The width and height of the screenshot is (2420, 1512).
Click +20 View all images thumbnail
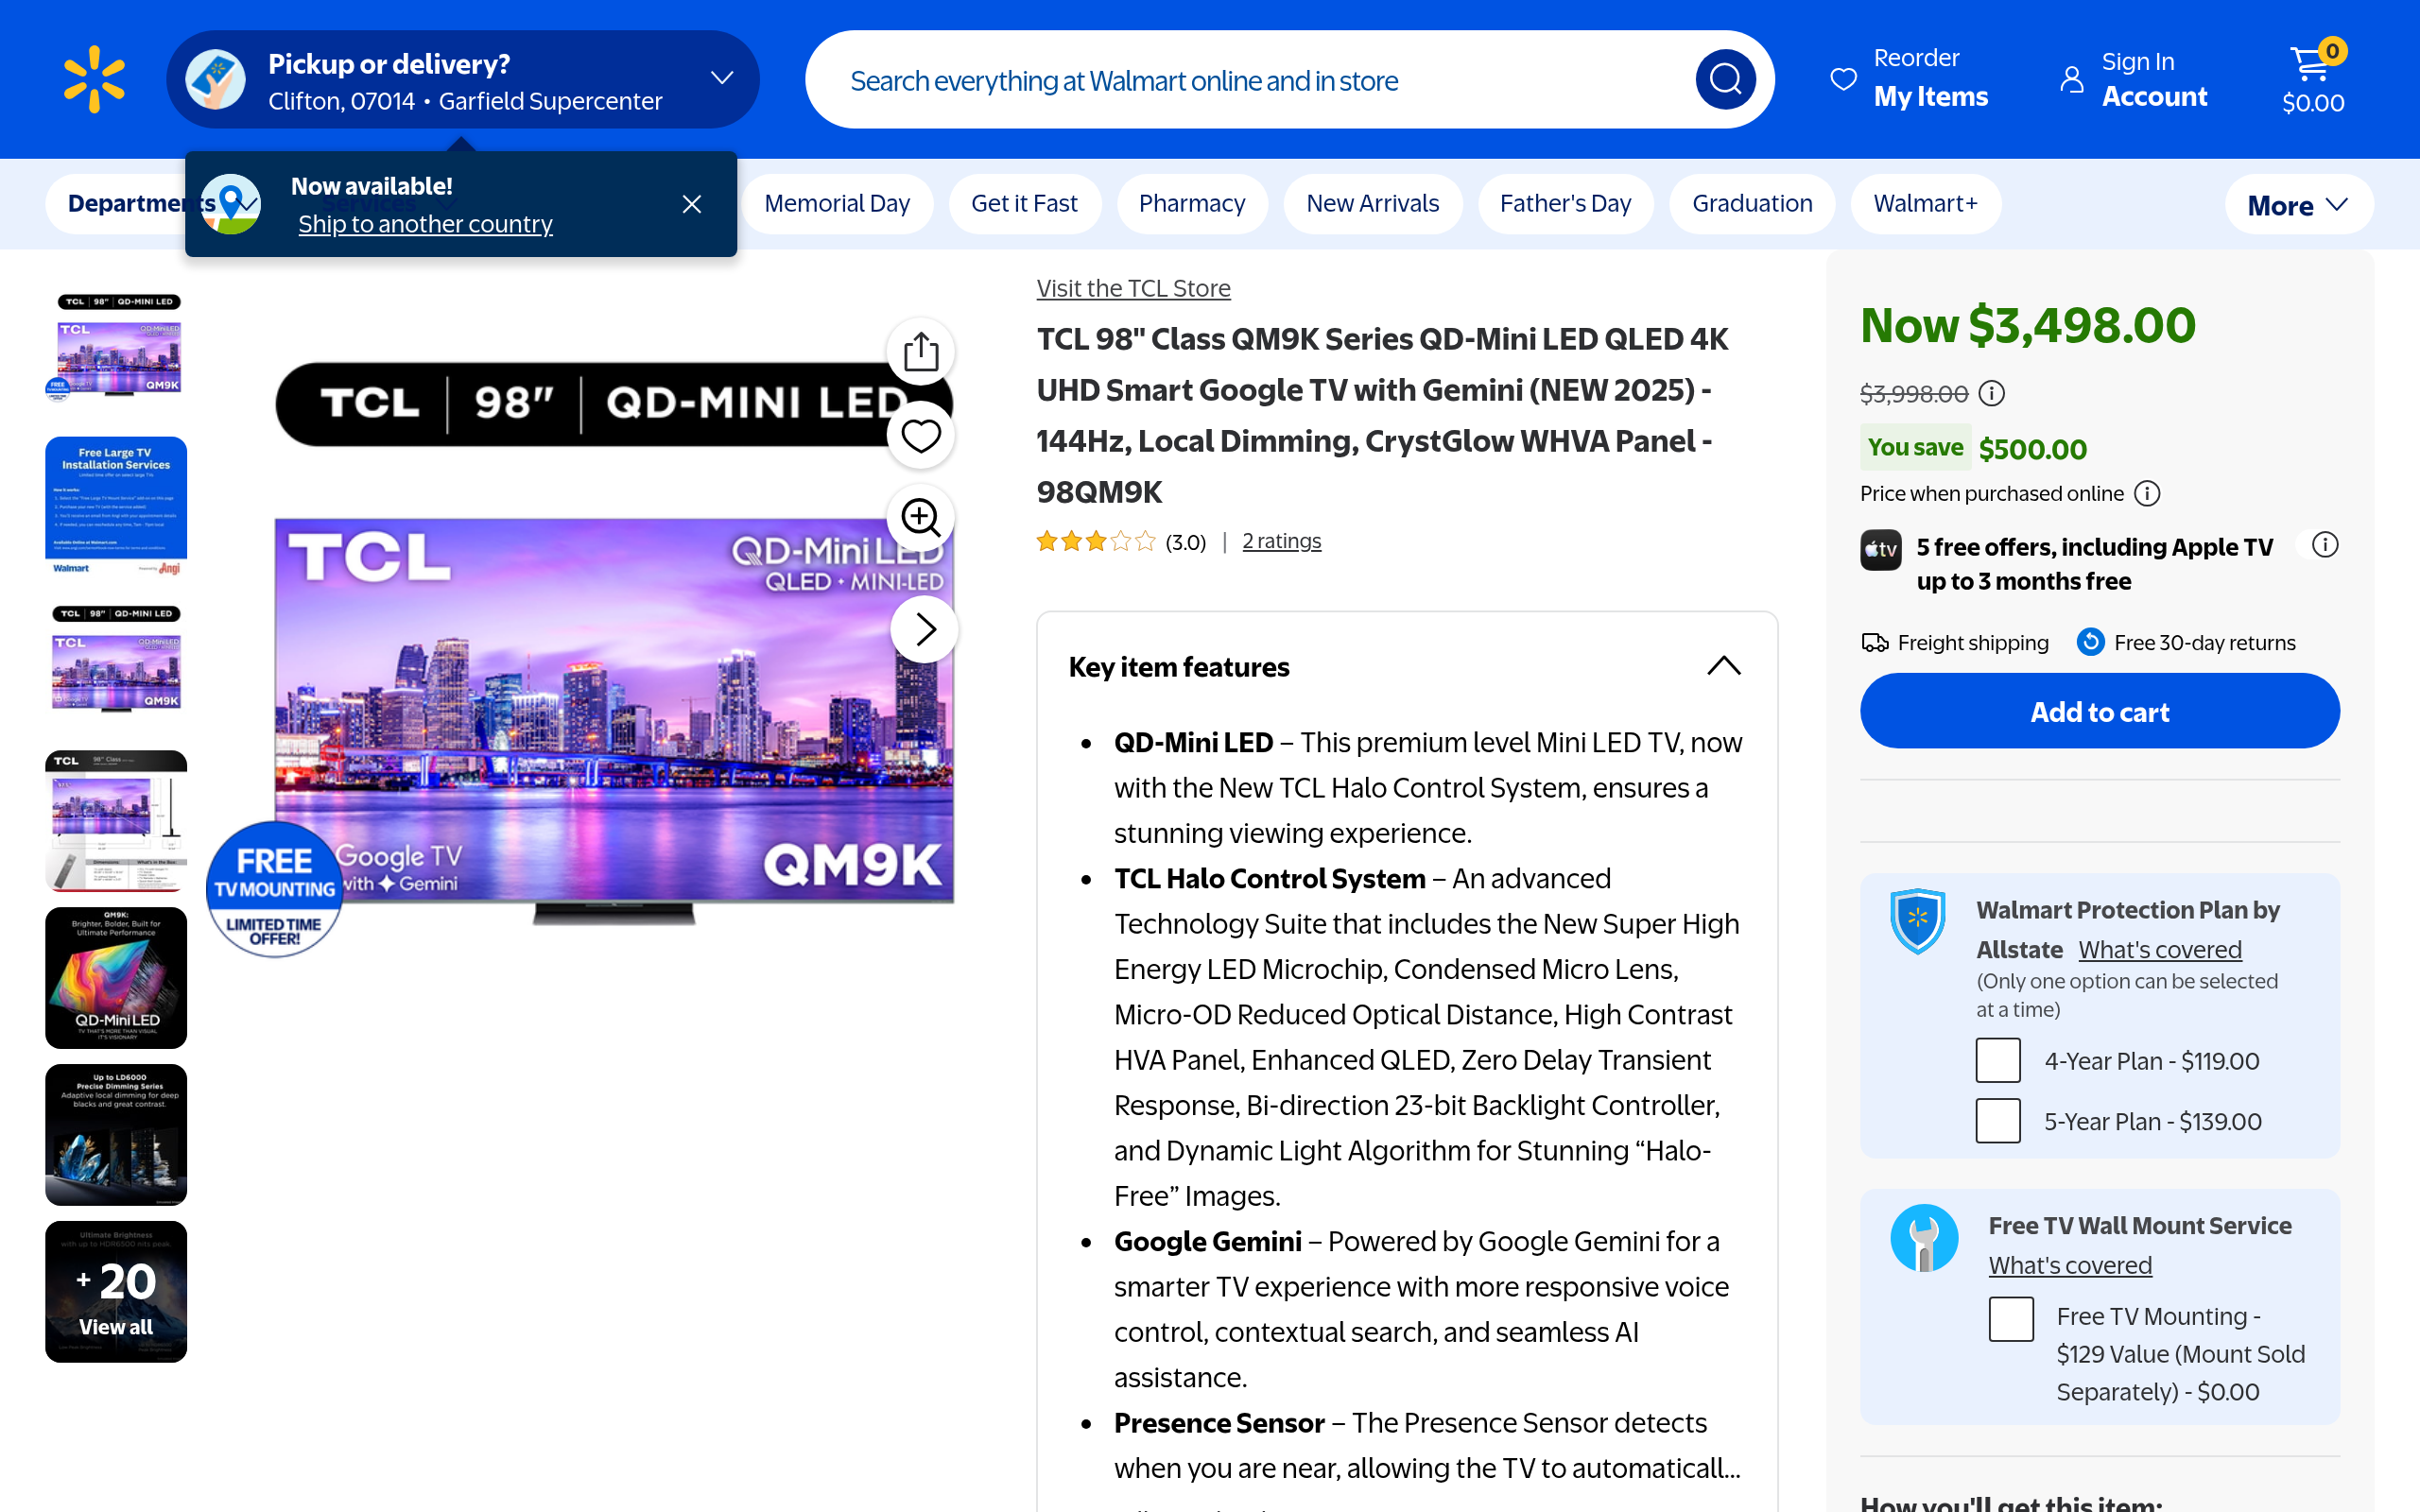pos(116,1291)
